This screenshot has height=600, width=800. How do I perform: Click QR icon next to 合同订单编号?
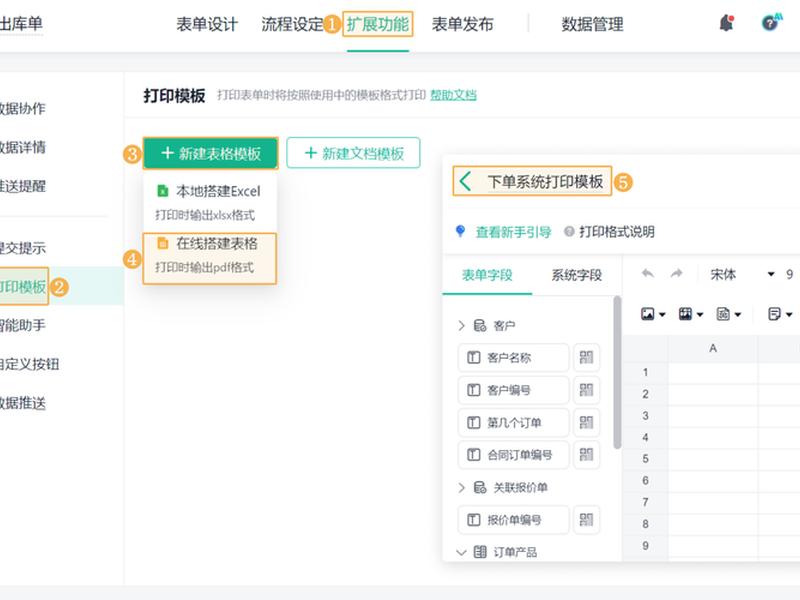coord(586,455)
